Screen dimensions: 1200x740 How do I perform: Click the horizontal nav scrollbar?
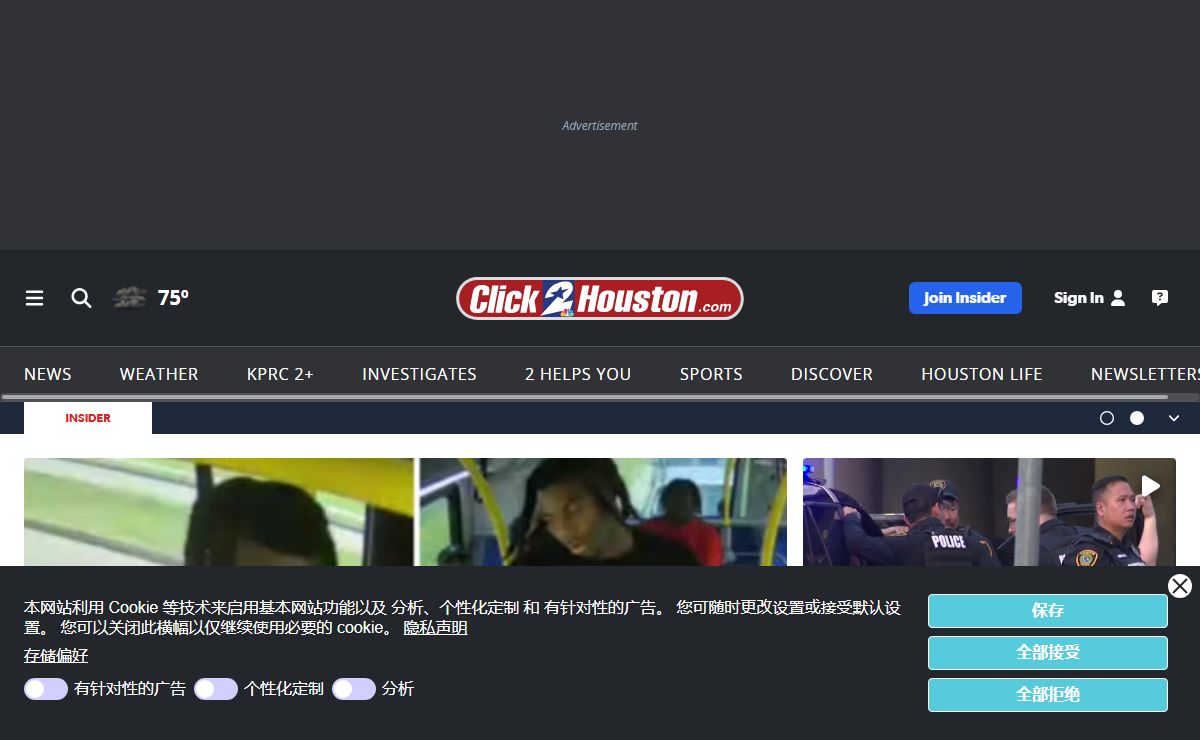tap(585, 397)
